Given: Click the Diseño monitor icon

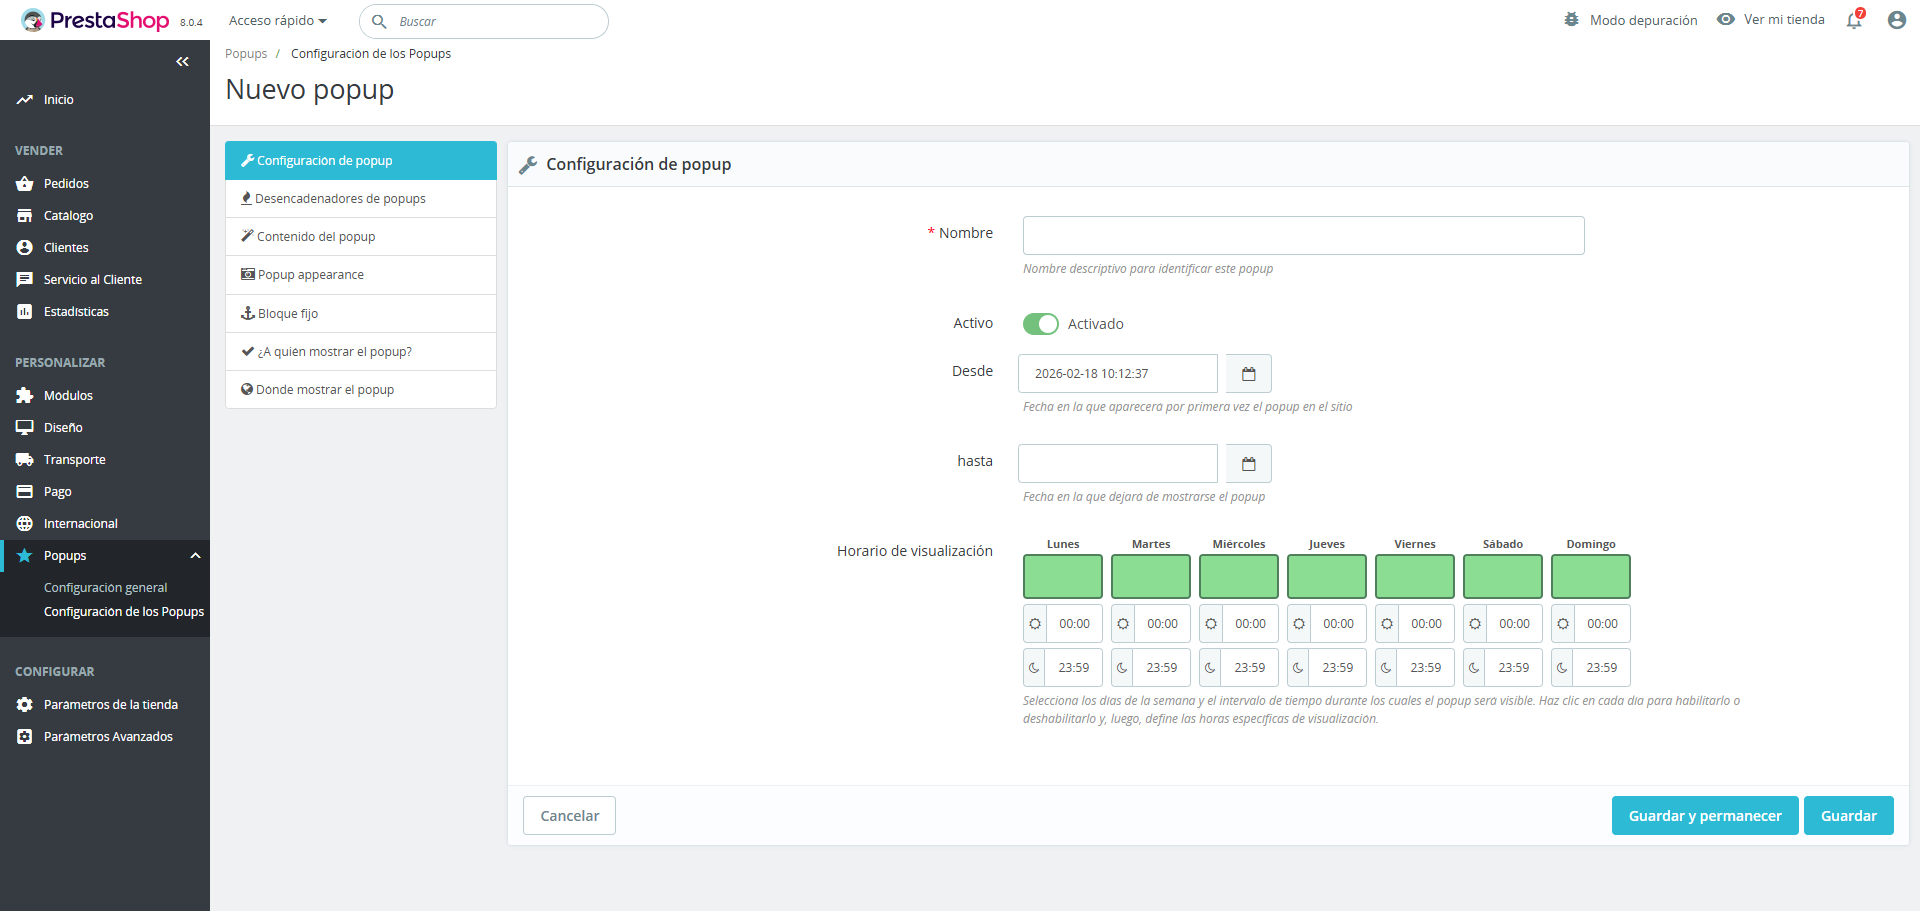Looking at the screenshot, I should 25,428.
